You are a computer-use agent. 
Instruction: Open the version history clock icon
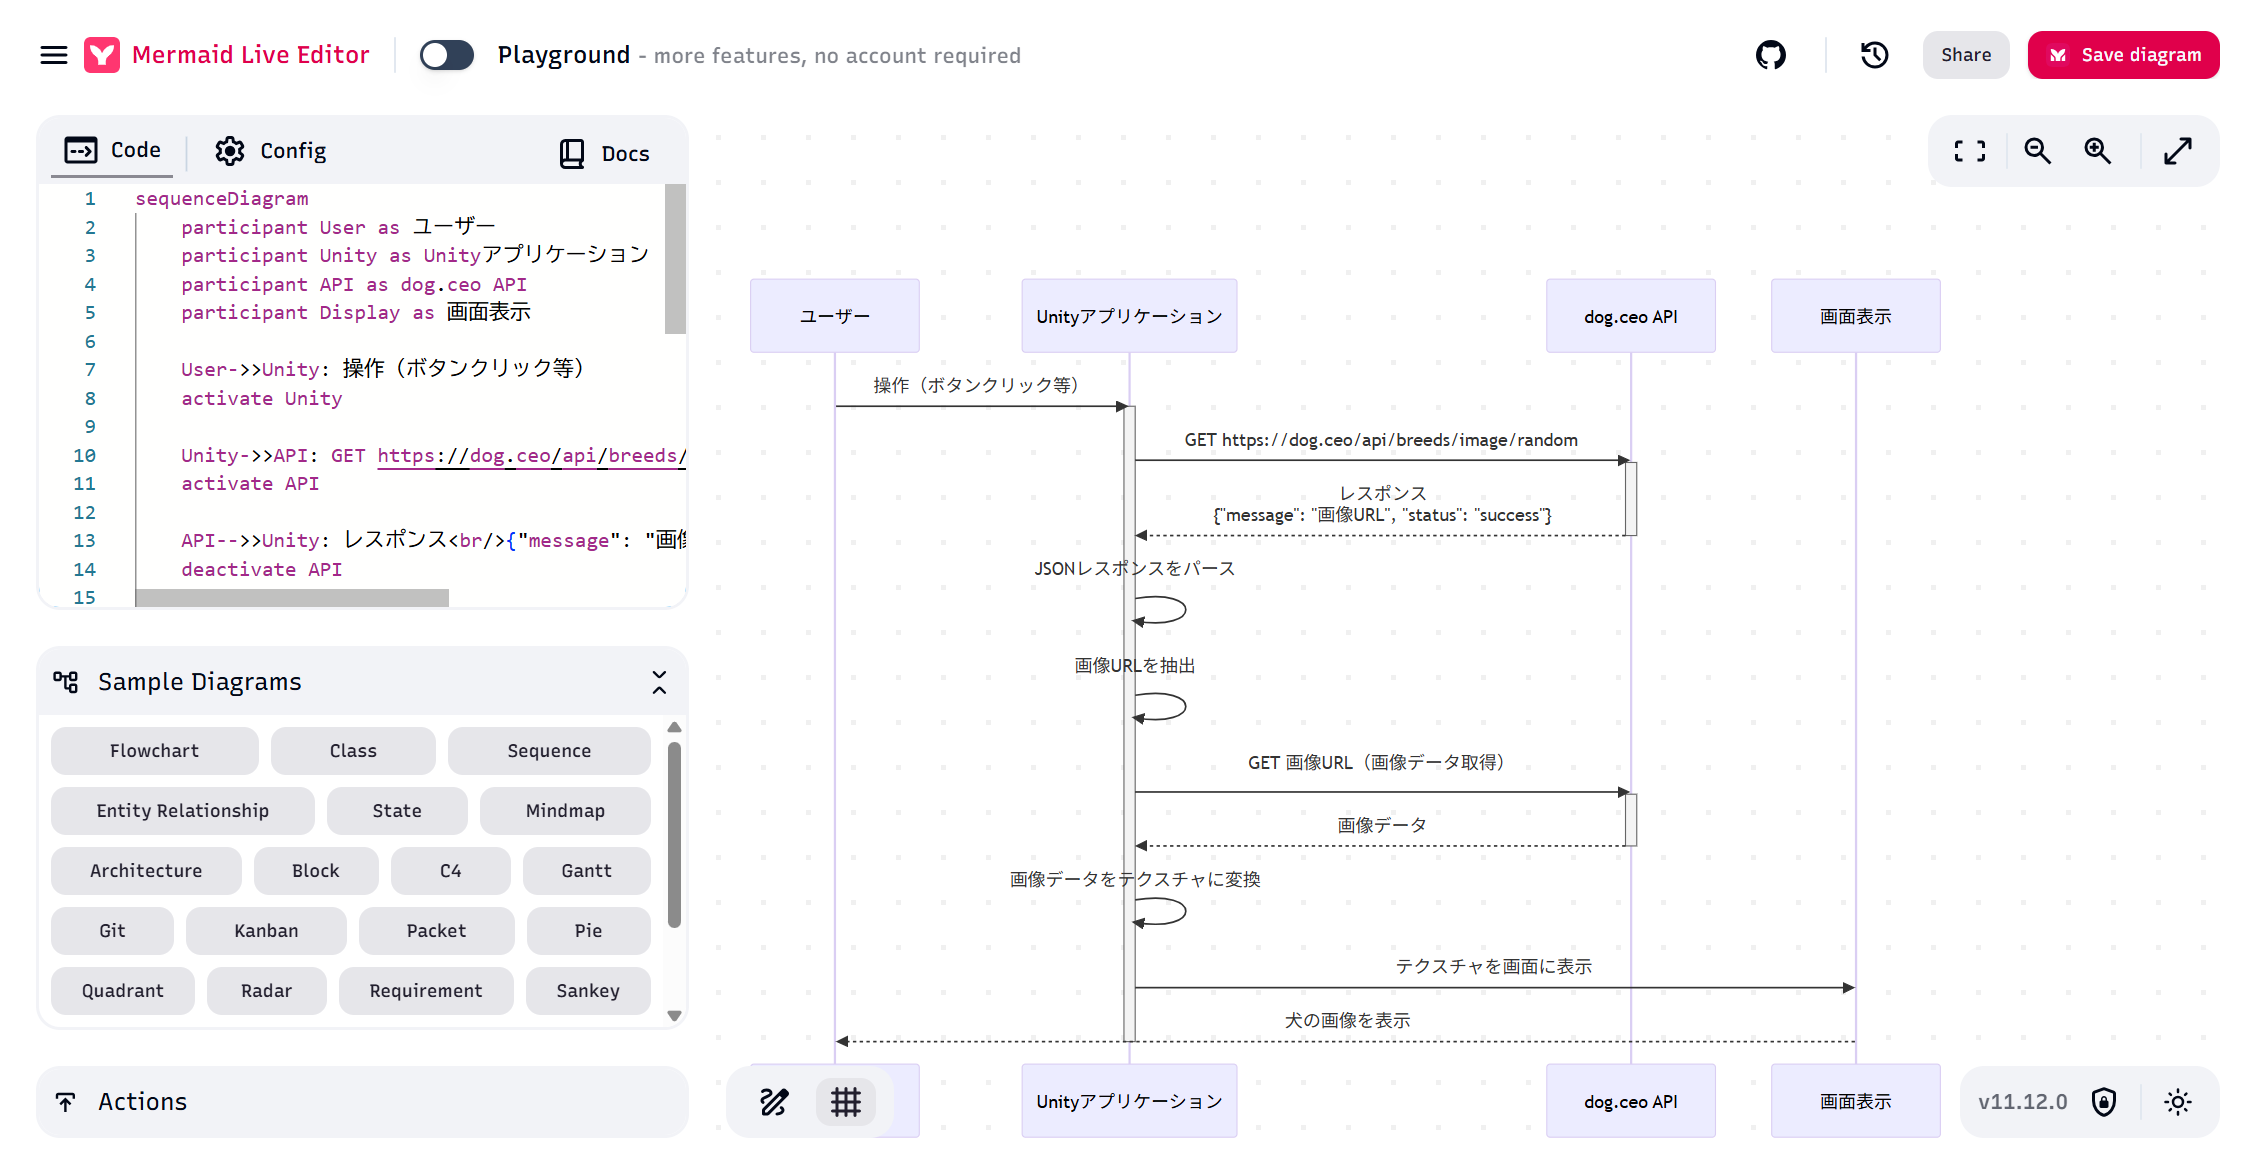(1874, 55)
